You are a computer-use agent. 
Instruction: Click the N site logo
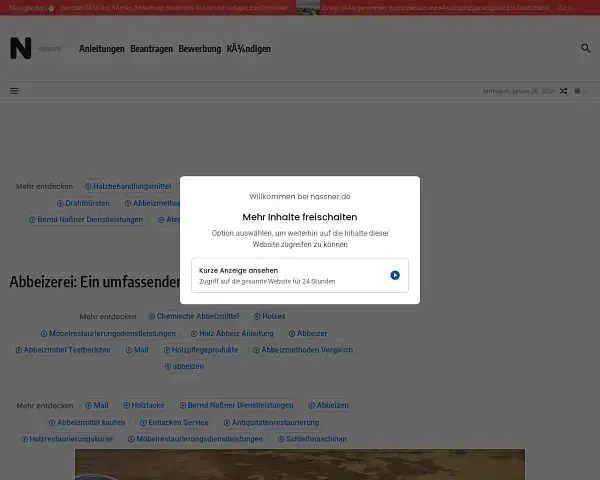[20, 48]
